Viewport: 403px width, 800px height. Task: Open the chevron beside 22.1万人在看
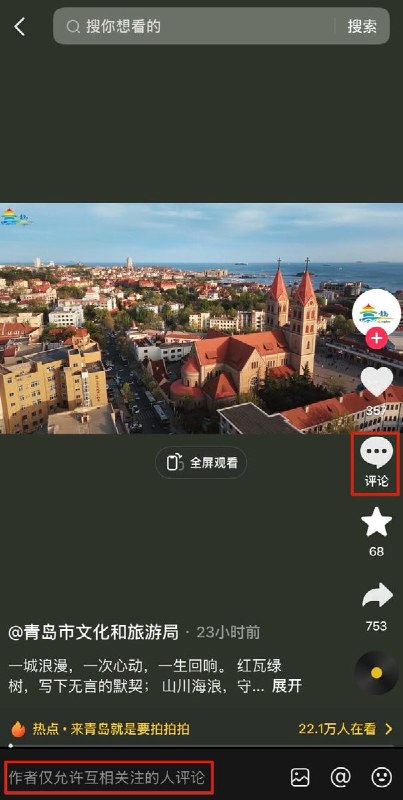point(389,729)
